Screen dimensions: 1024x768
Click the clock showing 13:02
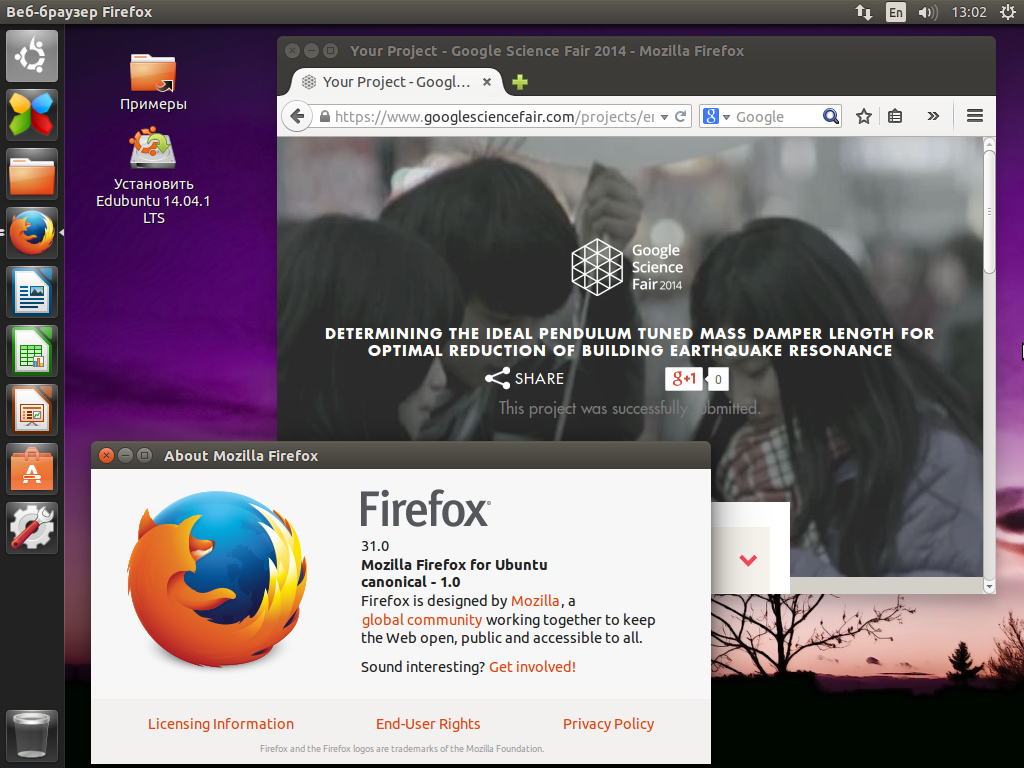tap(969, 12)
